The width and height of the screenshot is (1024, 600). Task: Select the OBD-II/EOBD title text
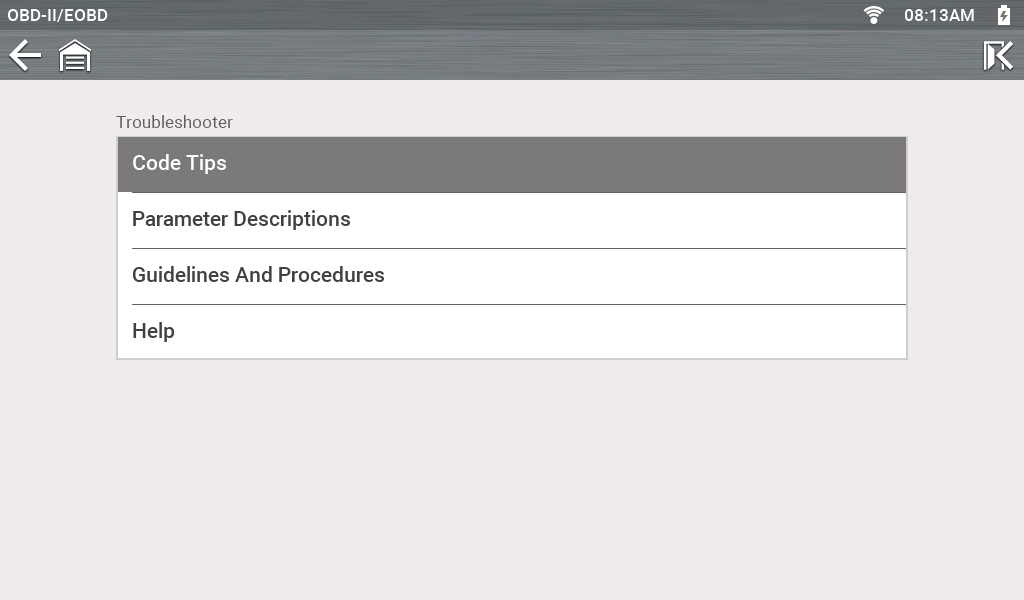[x=58, y=15]
